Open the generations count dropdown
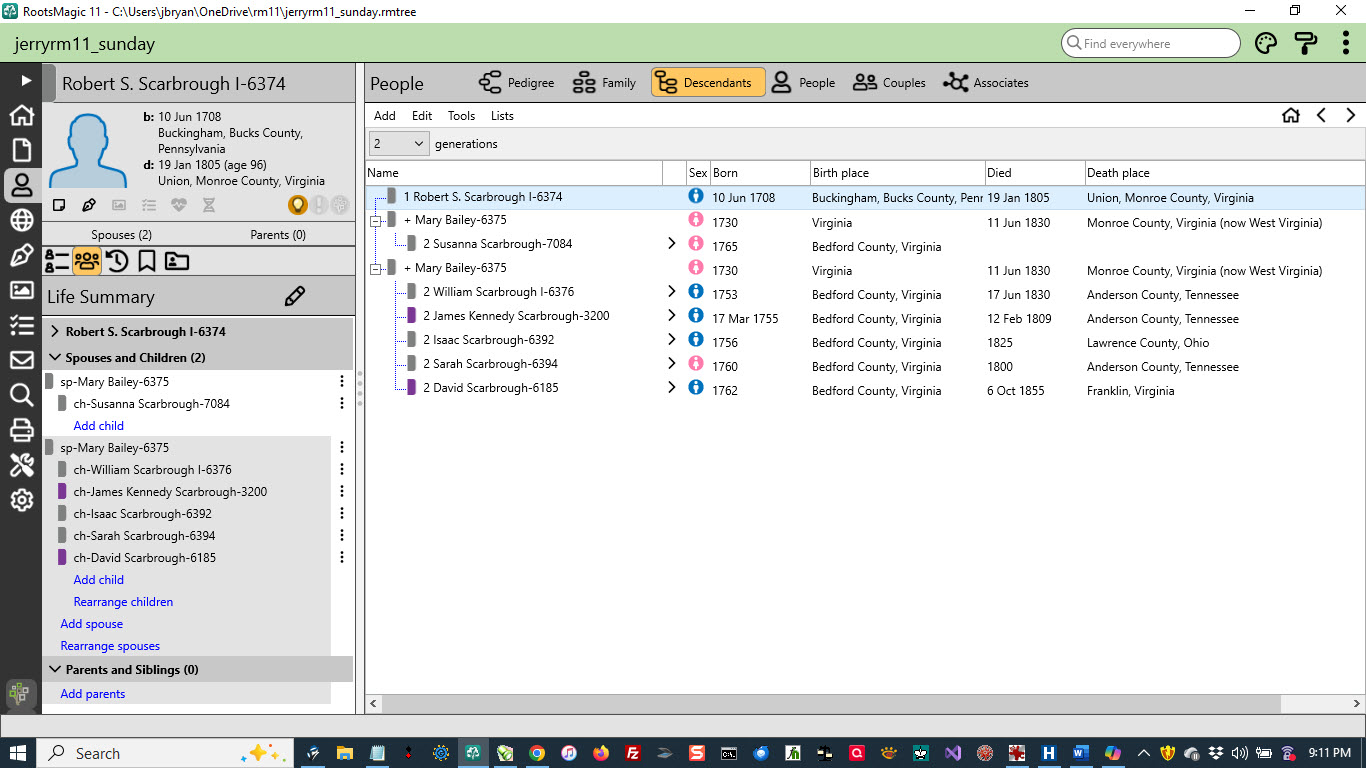This screenshot has height=768, width=1366. point(399,144)
